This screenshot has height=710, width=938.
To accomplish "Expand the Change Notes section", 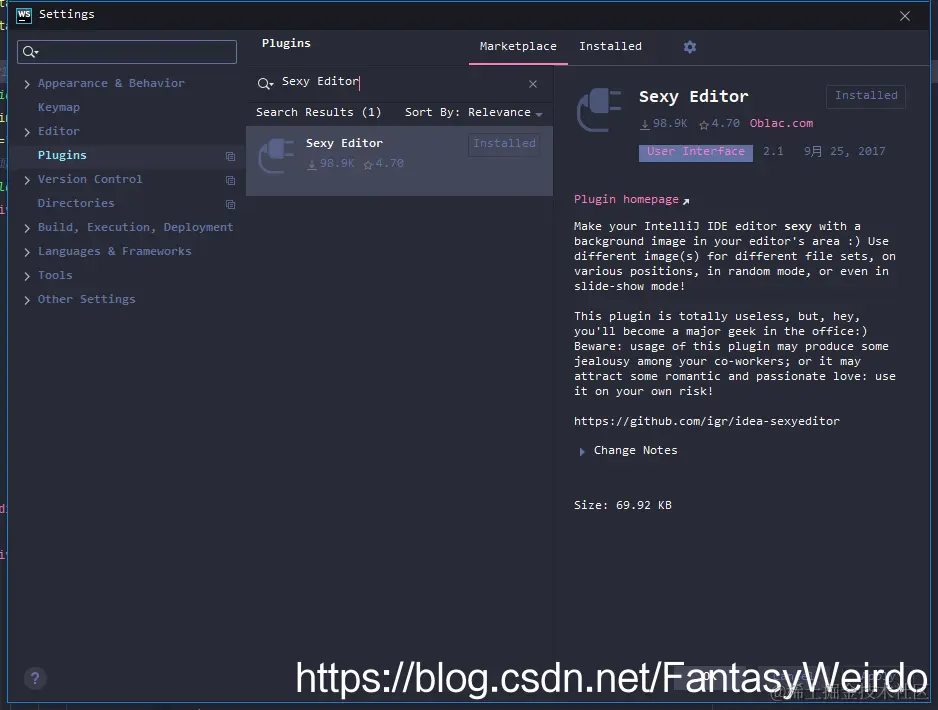I will pos(581,452).
